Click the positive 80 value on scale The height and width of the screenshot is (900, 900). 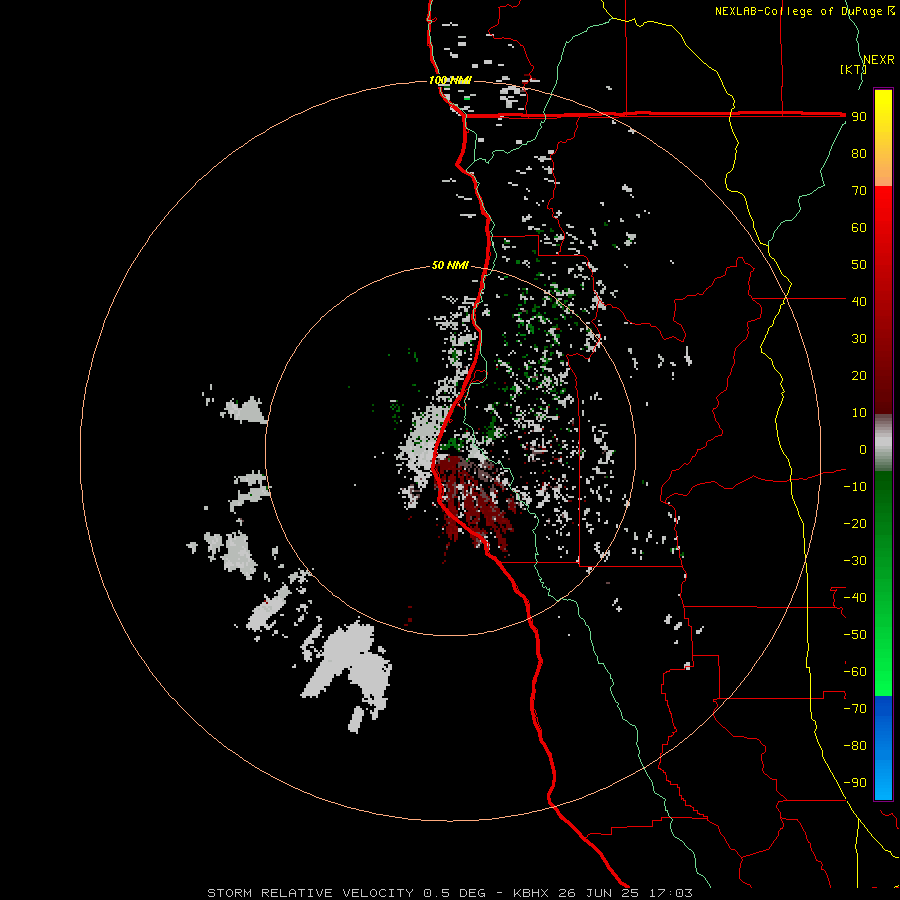859,153
